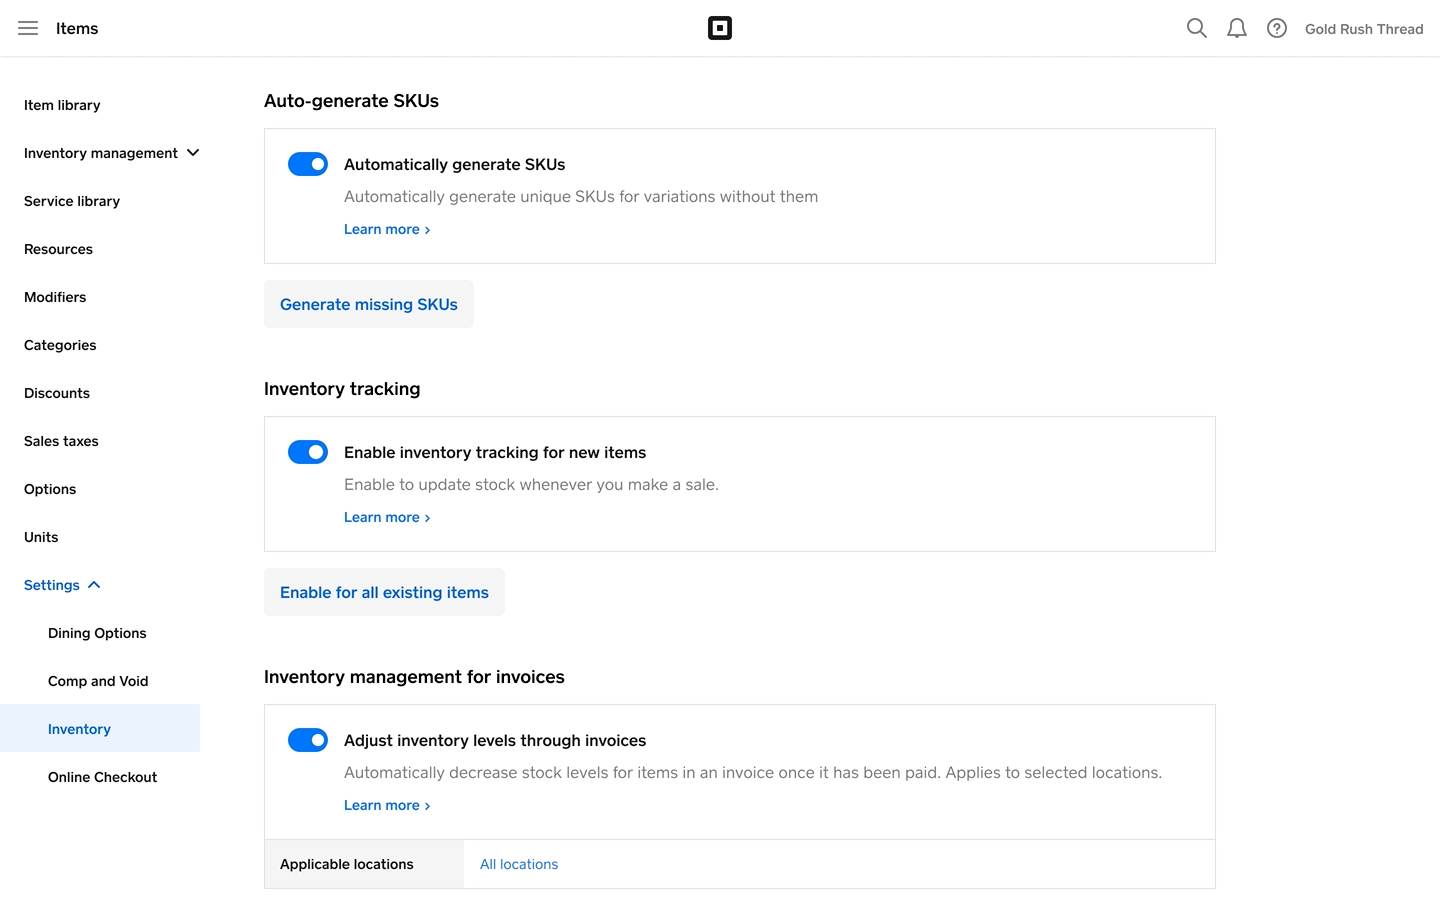Toggle Automatically generate SKUs switch

(308, 164)
